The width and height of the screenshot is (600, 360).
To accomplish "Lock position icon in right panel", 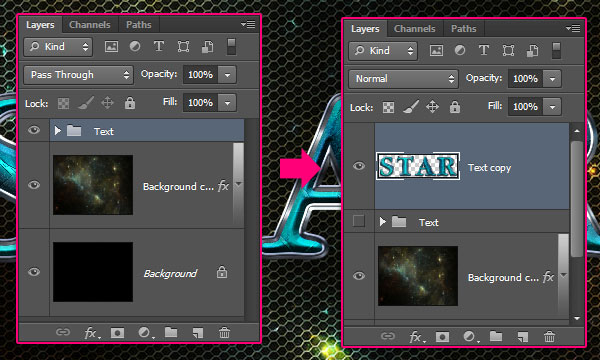I will click(432, 107).
